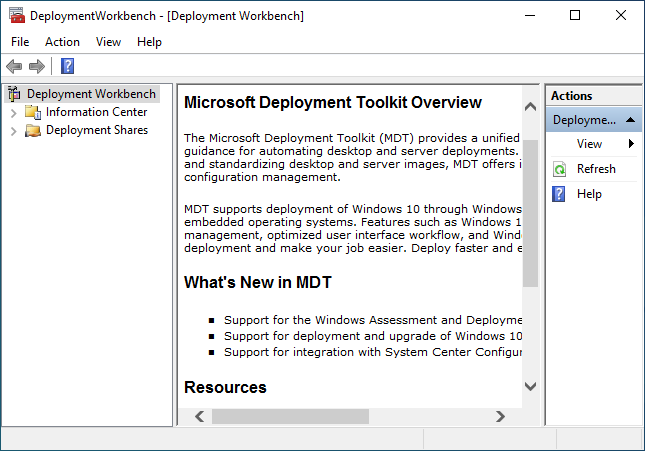Click the scroll up arrow of overview pane
The width and height of the screenshot is (645, 451).
click(x=531, y=107)
